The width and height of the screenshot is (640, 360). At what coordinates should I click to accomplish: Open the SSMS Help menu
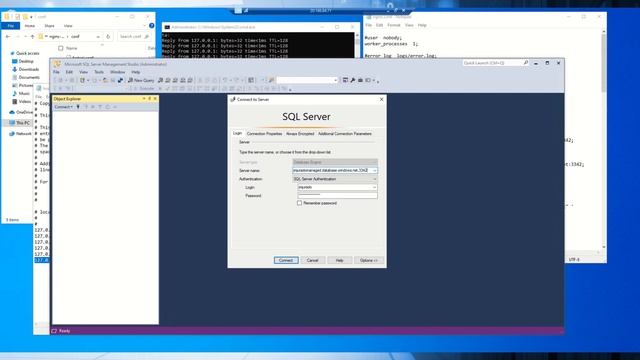pos(136,72)
